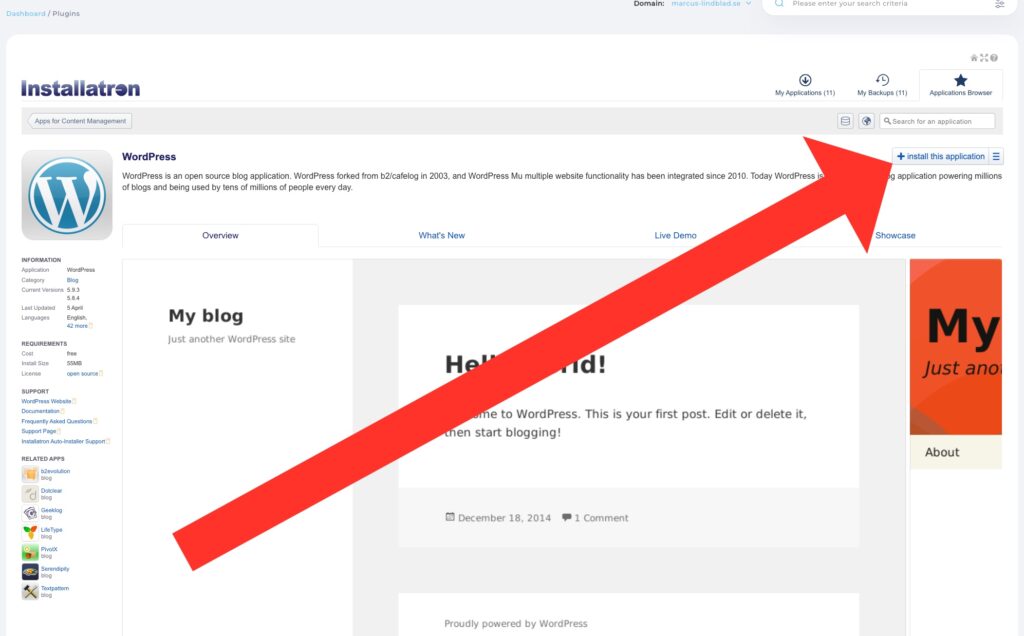Screen dimensions: 1024x636
Task: Click the 1 Comment text in preview
Action: (601, 518)
